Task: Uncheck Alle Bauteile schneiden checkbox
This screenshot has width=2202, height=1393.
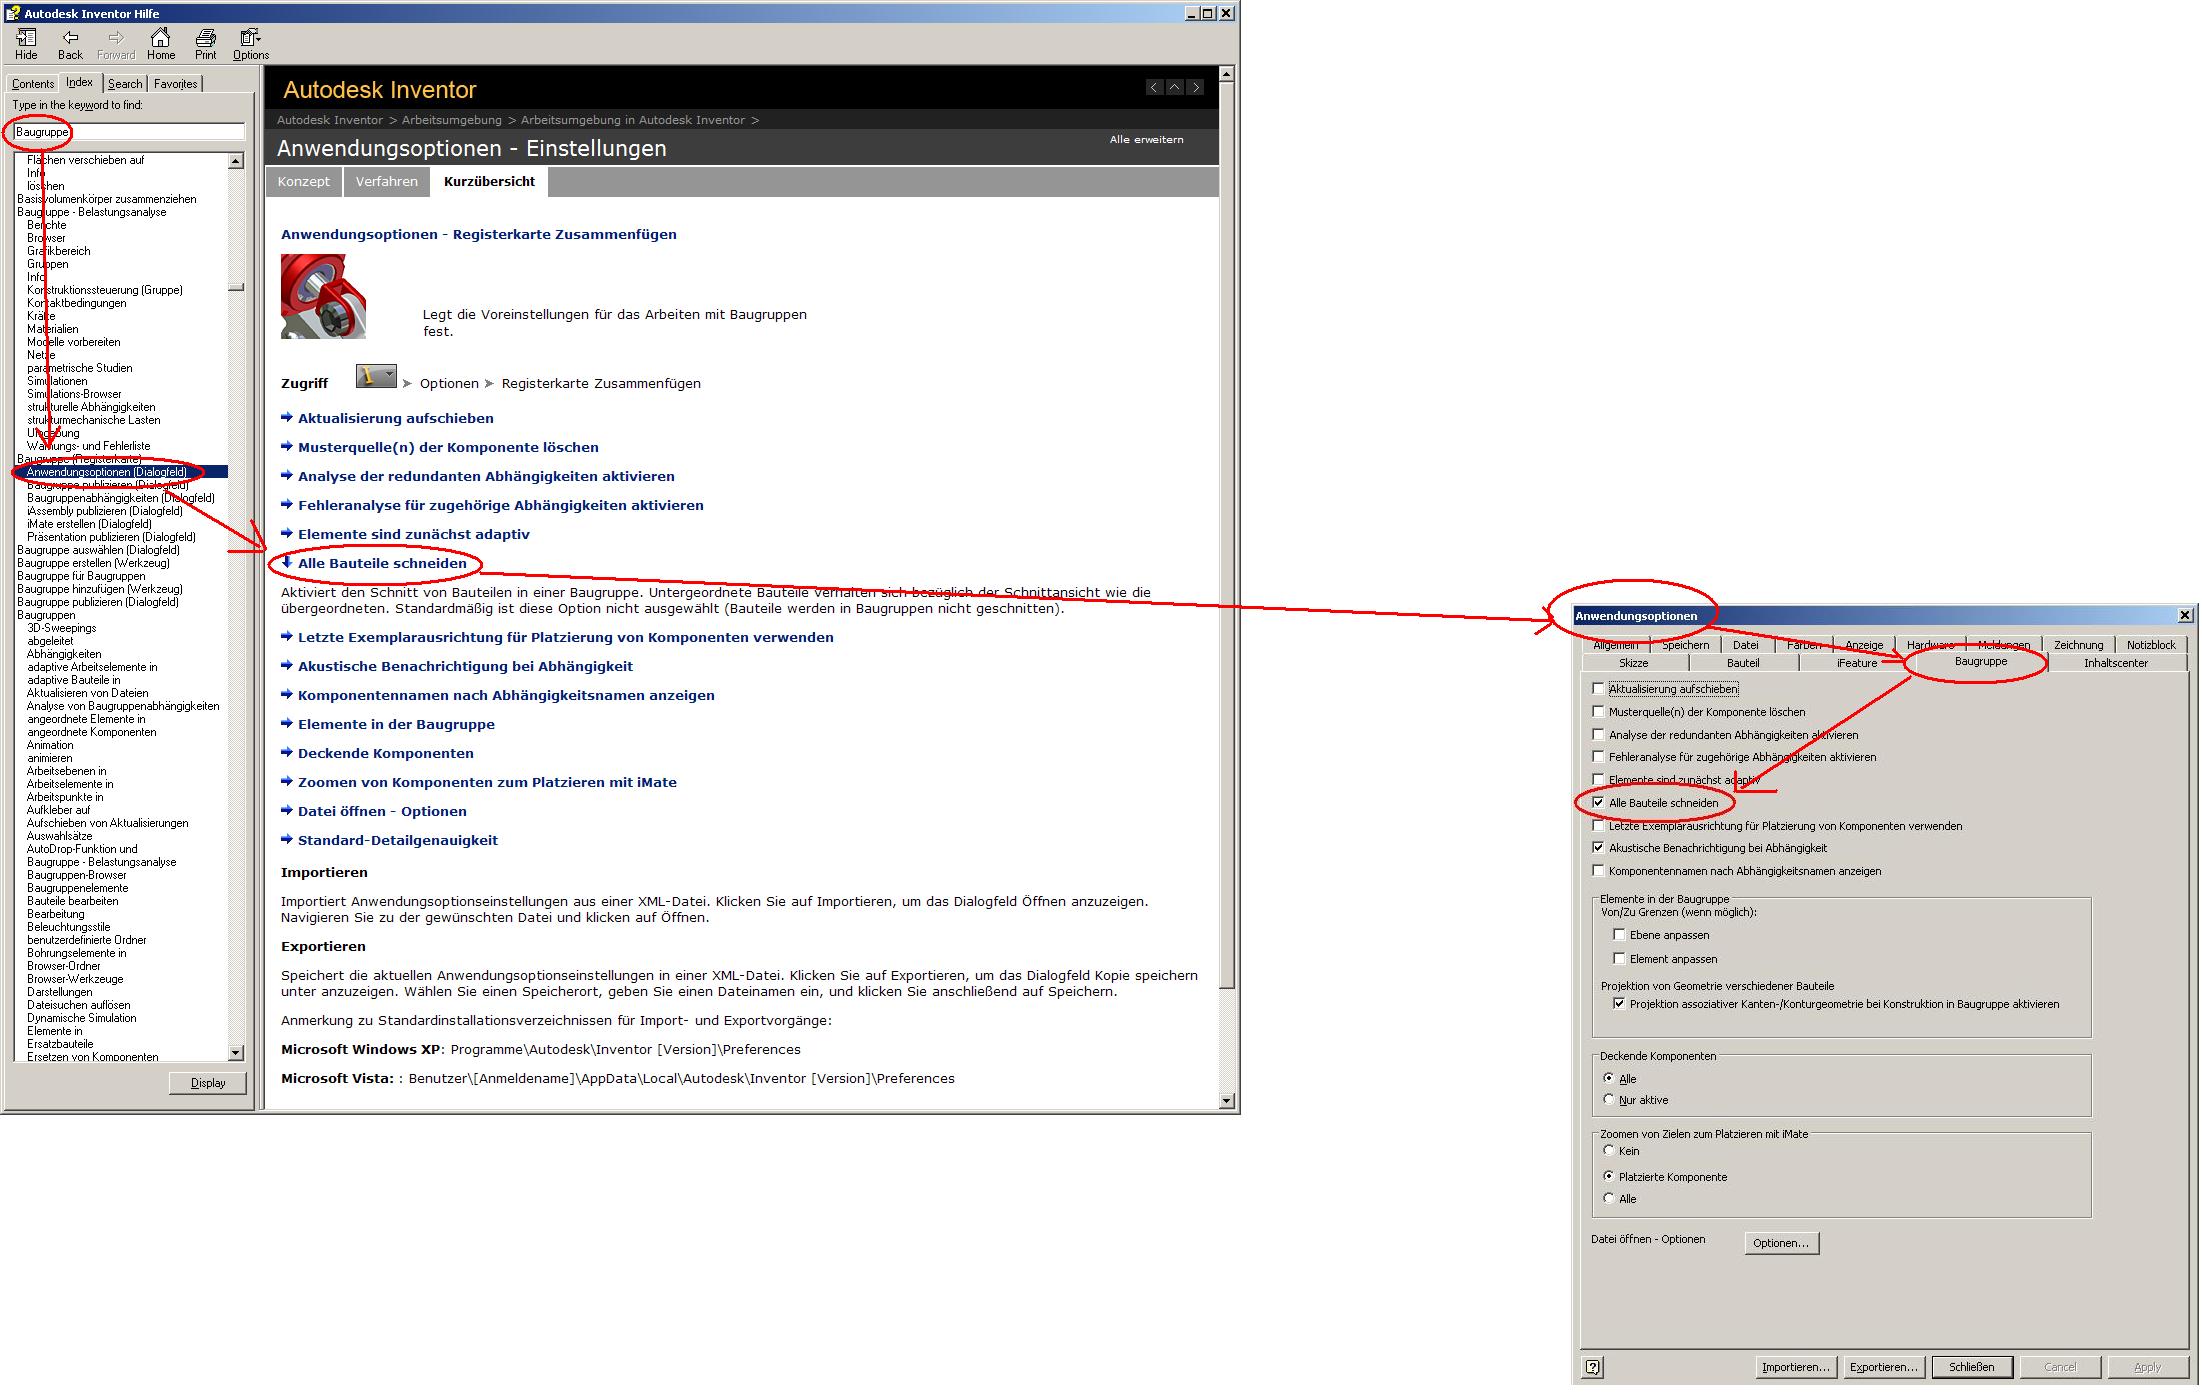Action: tap(1598, 803)
